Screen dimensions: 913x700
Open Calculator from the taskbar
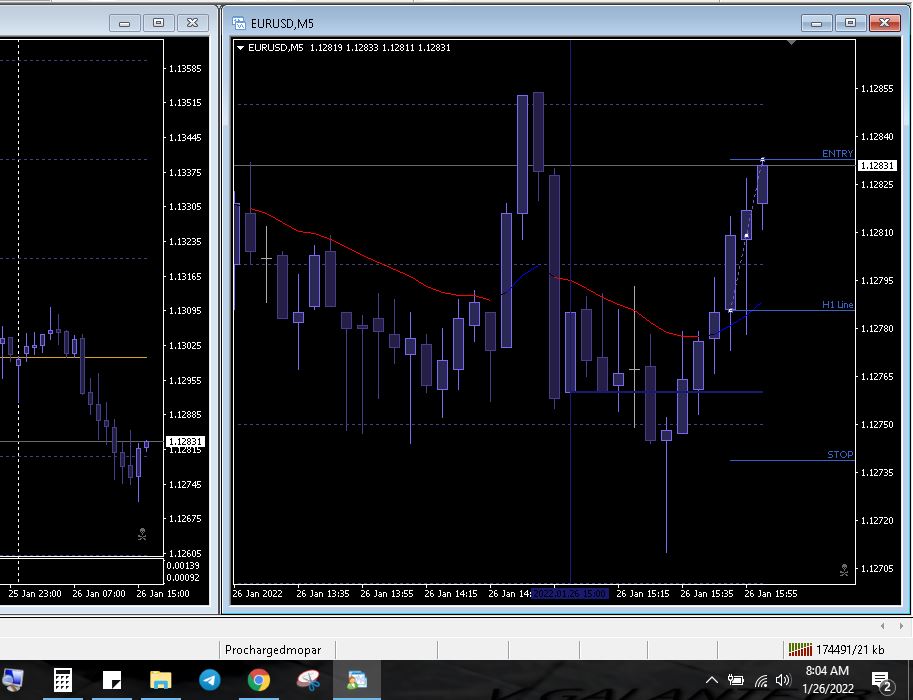[62, 681]
